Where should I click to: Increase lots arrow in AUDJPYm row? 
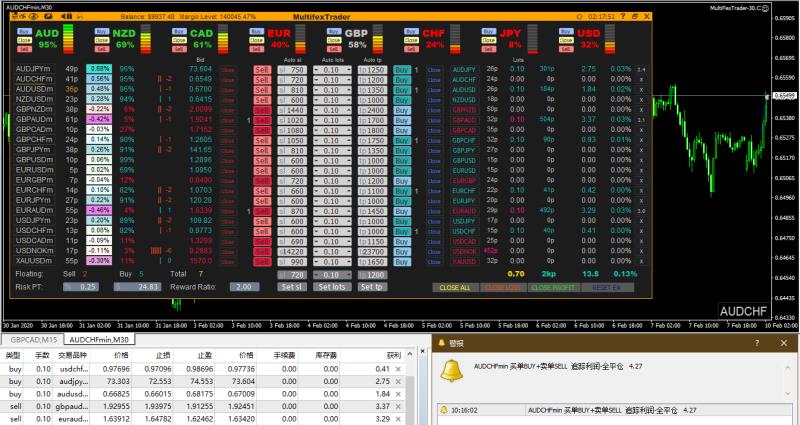coord(348,70)
